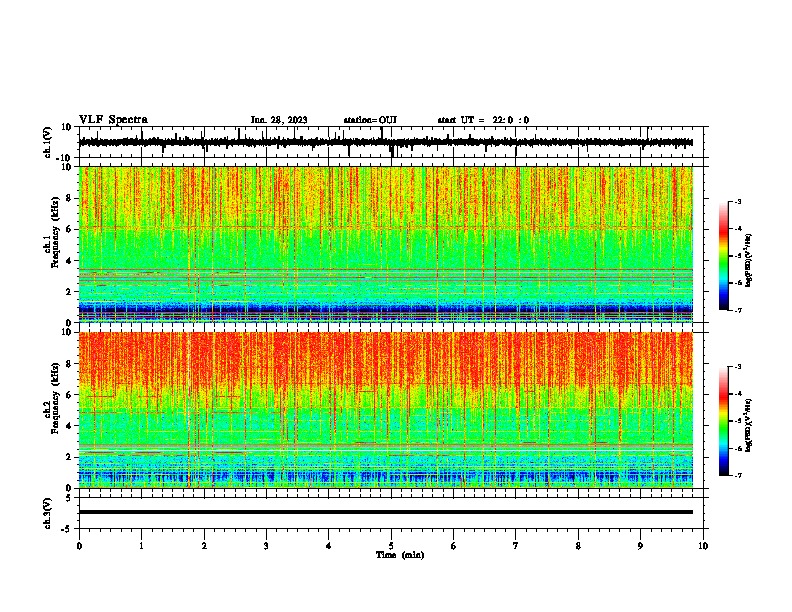Click the "-10" tick on ch.1(V) axis

(x=65, y=158)
